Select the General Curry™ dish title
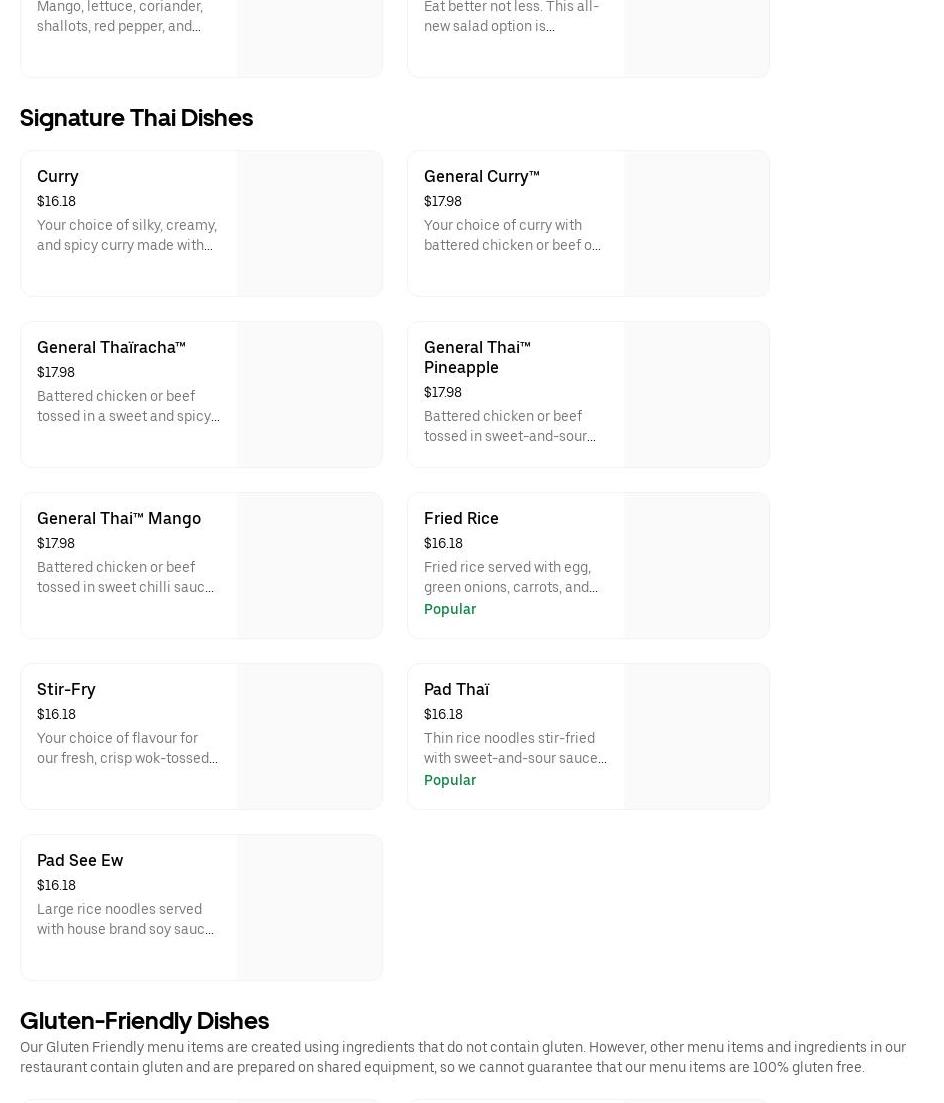 click(481, 177)
